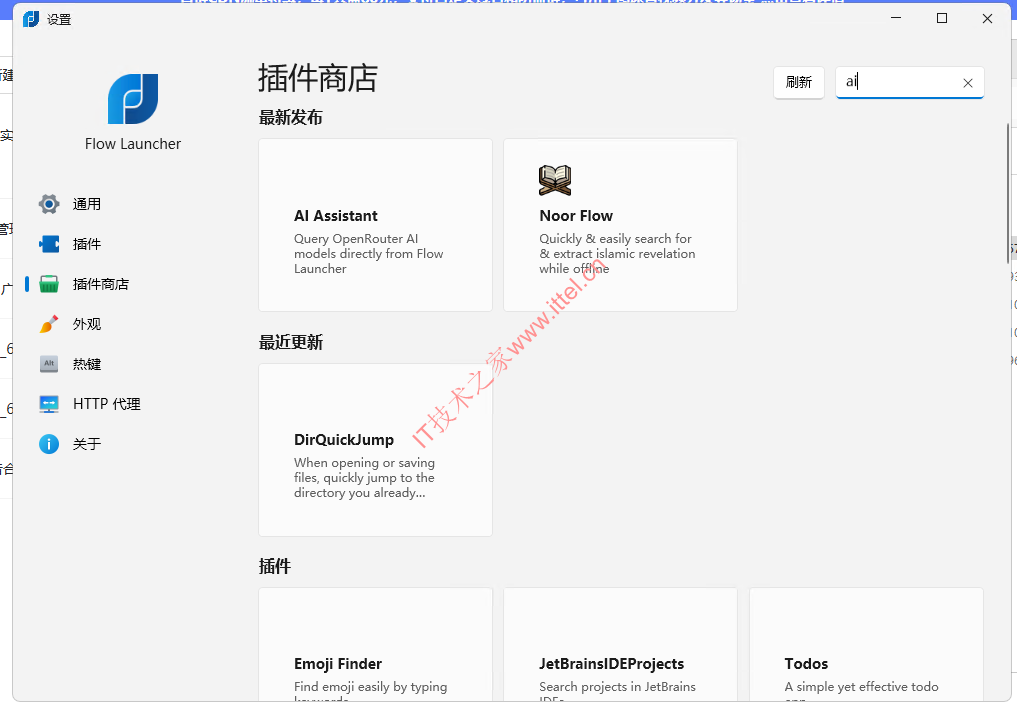This screenshot has width=1017, height=708.
Task: Click the Noor Flow book icon
Action: coord(555,180)
